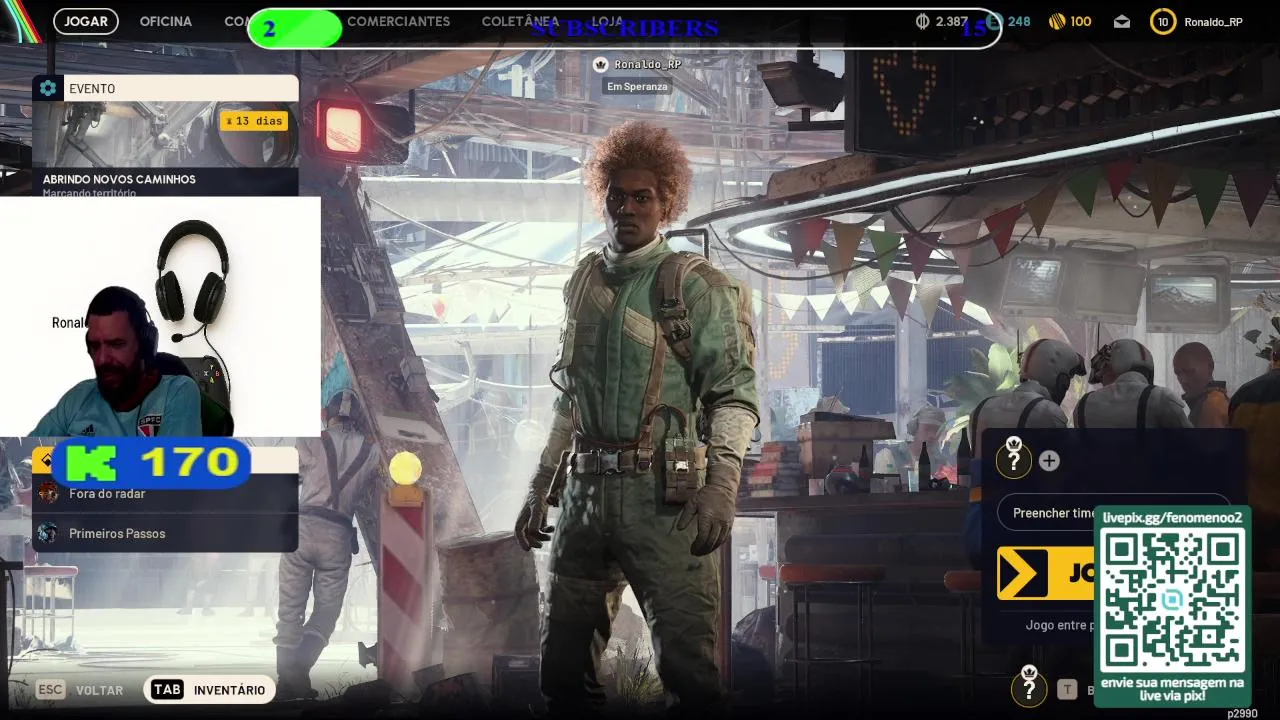This screenshot has height=720, width=1280.
Task: Click the Jogo entre plataformas text
Action: pyautogui.click(x=1060, y=625)
